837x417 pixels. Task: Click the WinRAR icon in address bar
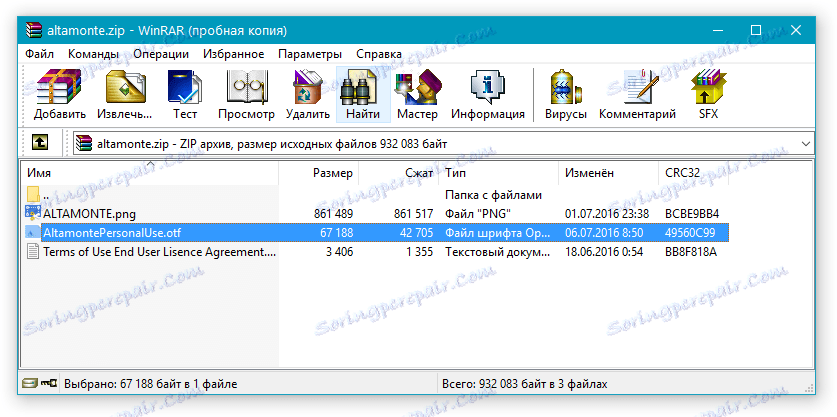(83, 144)
